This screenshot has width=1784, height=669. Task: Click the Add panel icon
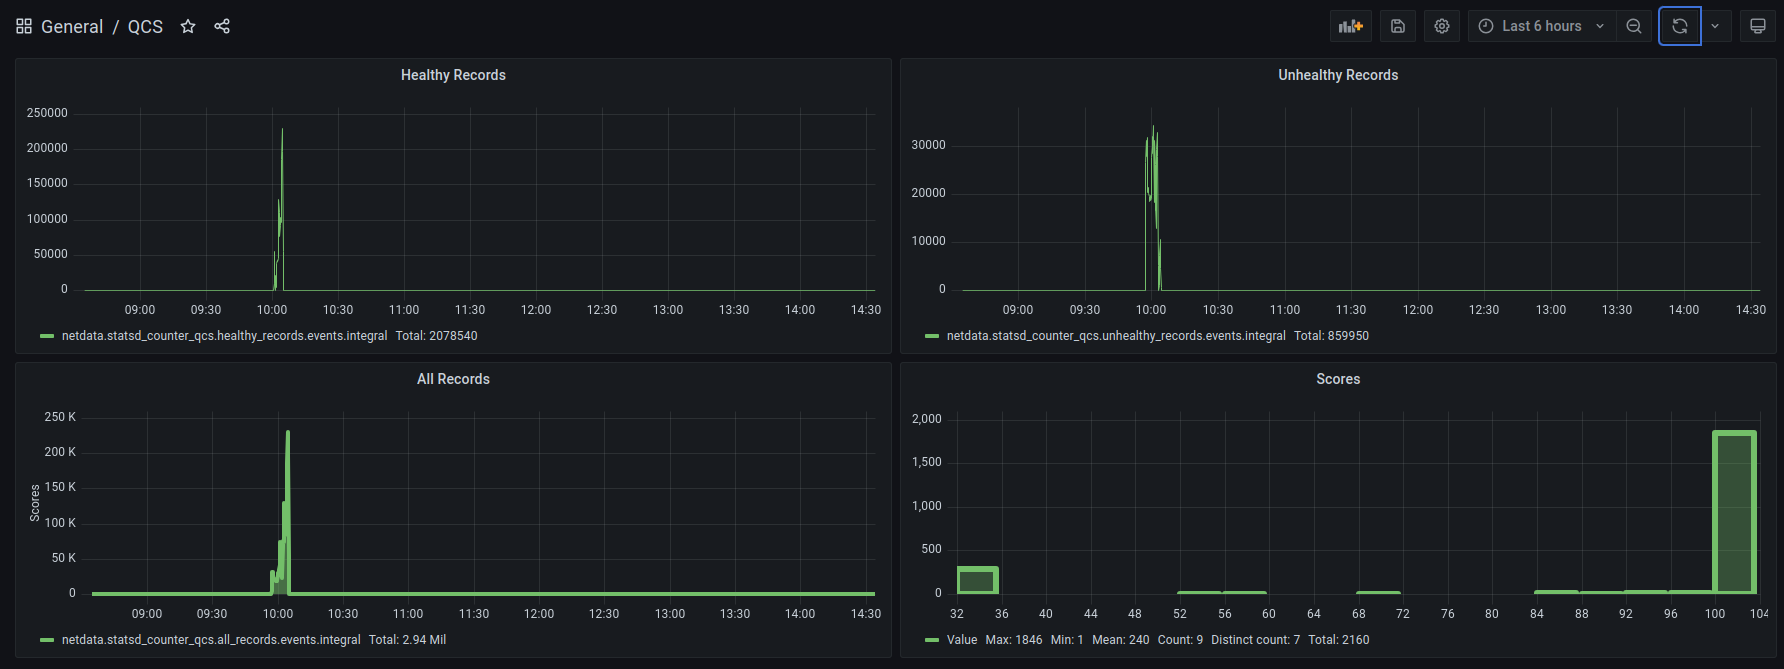pos(1350,26)
